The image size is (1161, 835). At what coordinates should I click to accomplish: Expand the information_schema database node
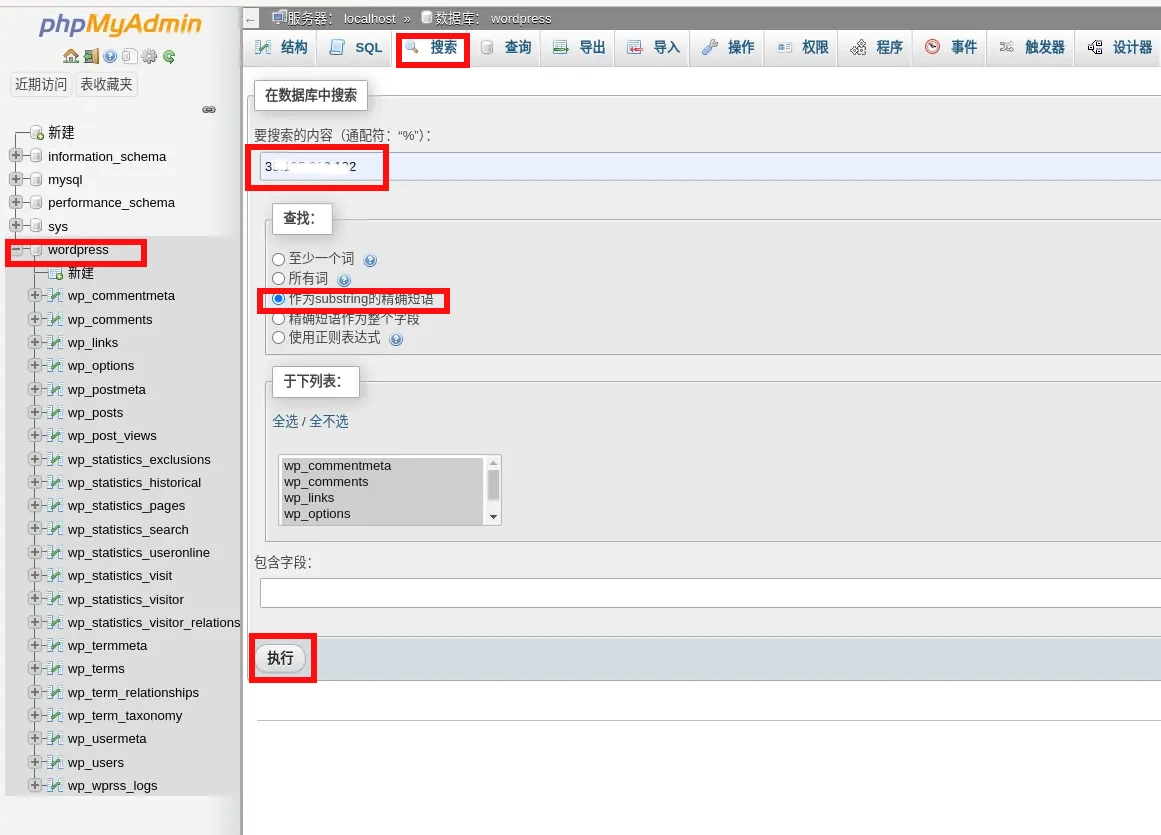click(x=16, y=155)
